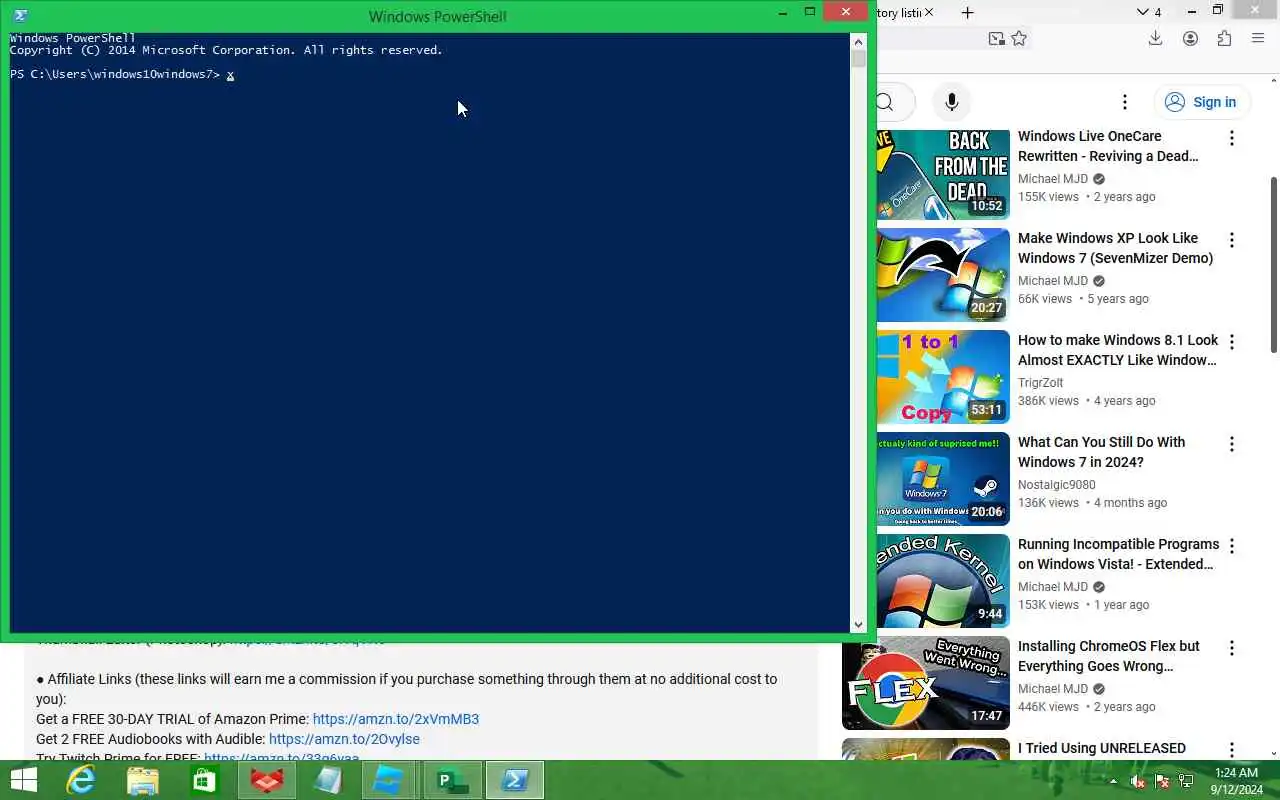This screenshot has height=800, width=1280.
Task: Open the browser hamburger menu
Action: point(1258,39)
